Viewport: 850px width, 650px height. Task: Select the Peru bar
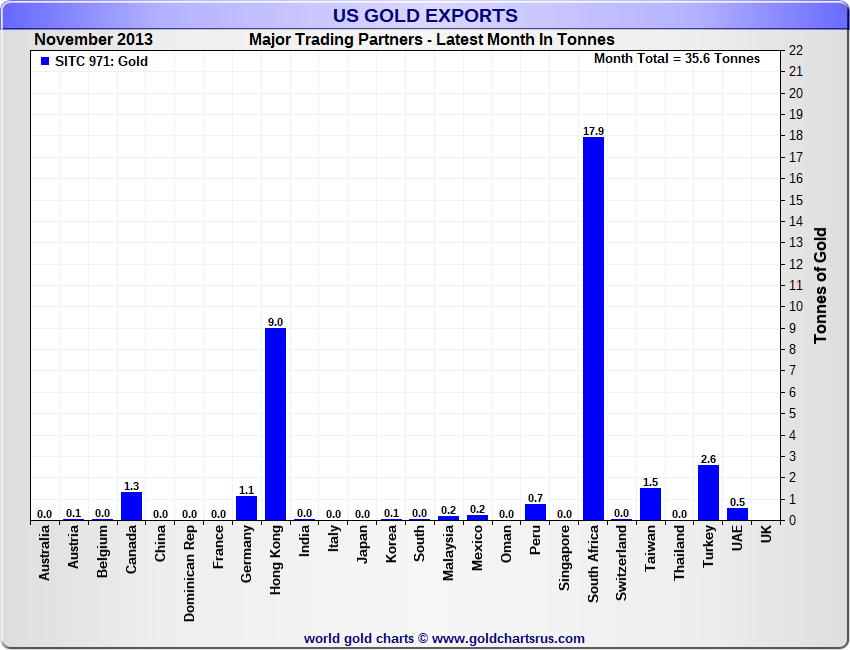tap(536, 512)
